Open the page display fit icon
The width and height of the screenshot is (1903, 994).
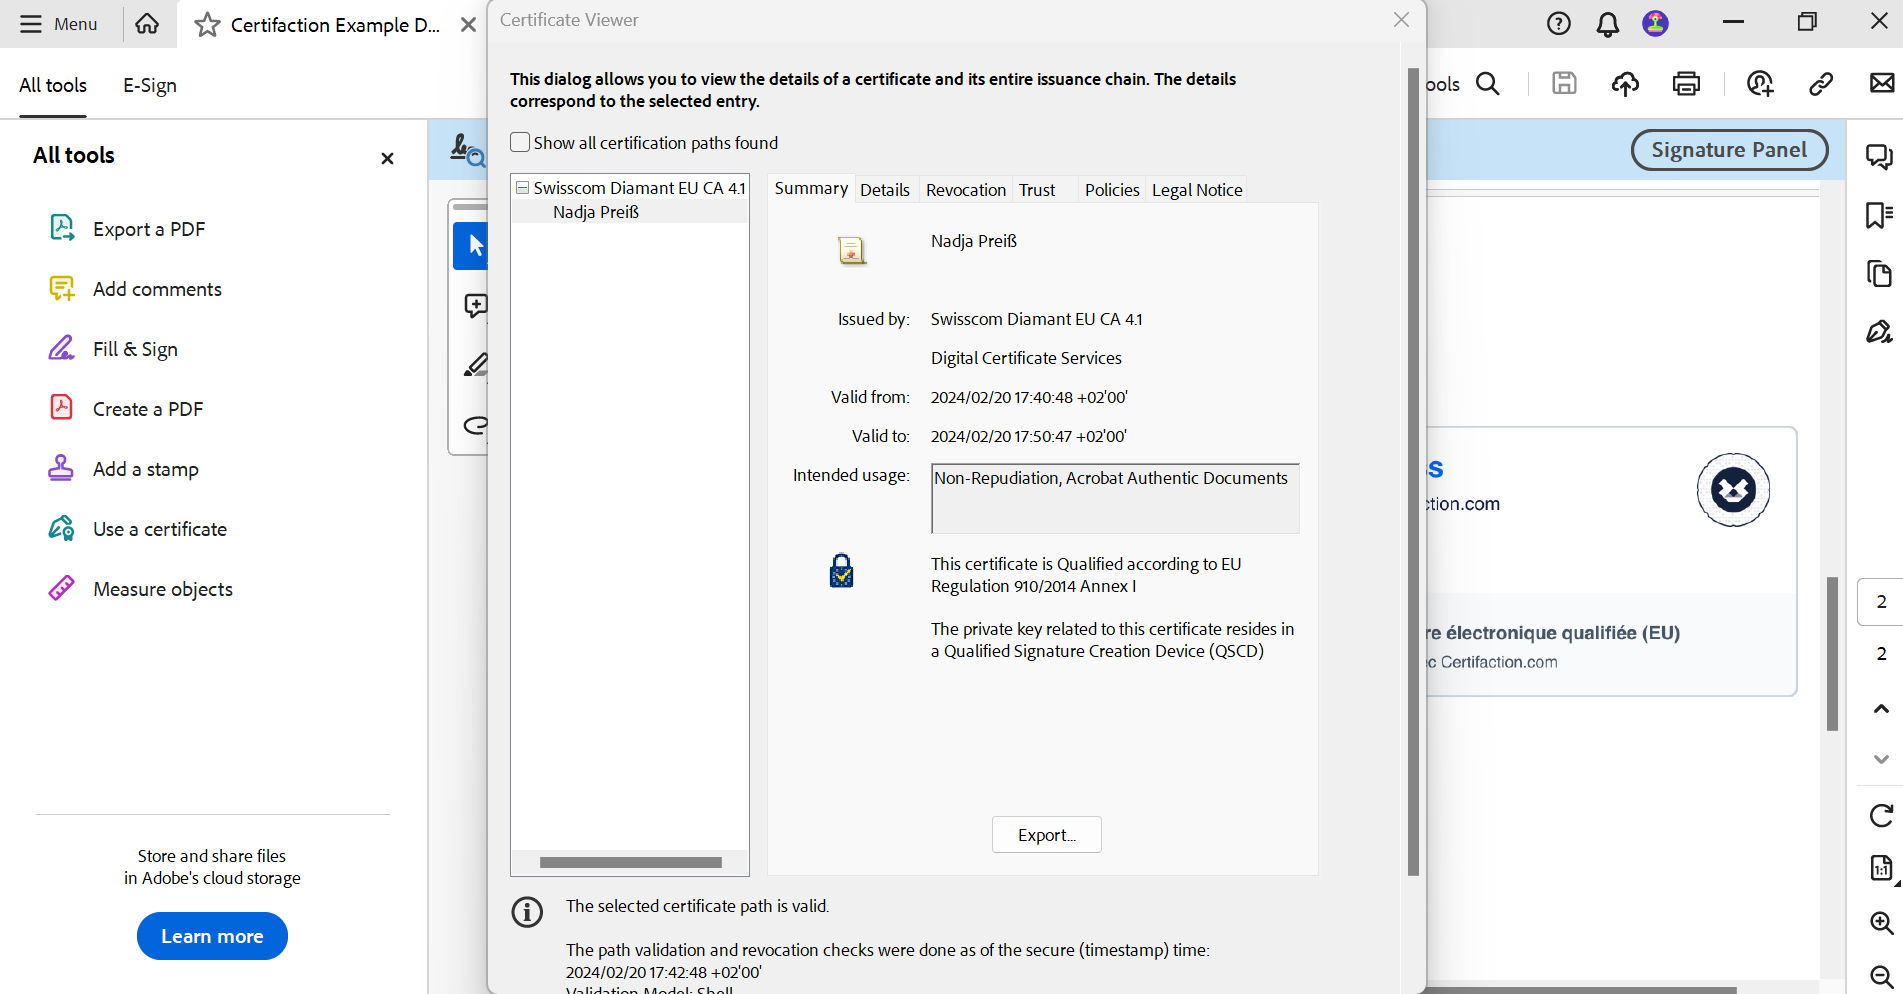pos(1882,869)
